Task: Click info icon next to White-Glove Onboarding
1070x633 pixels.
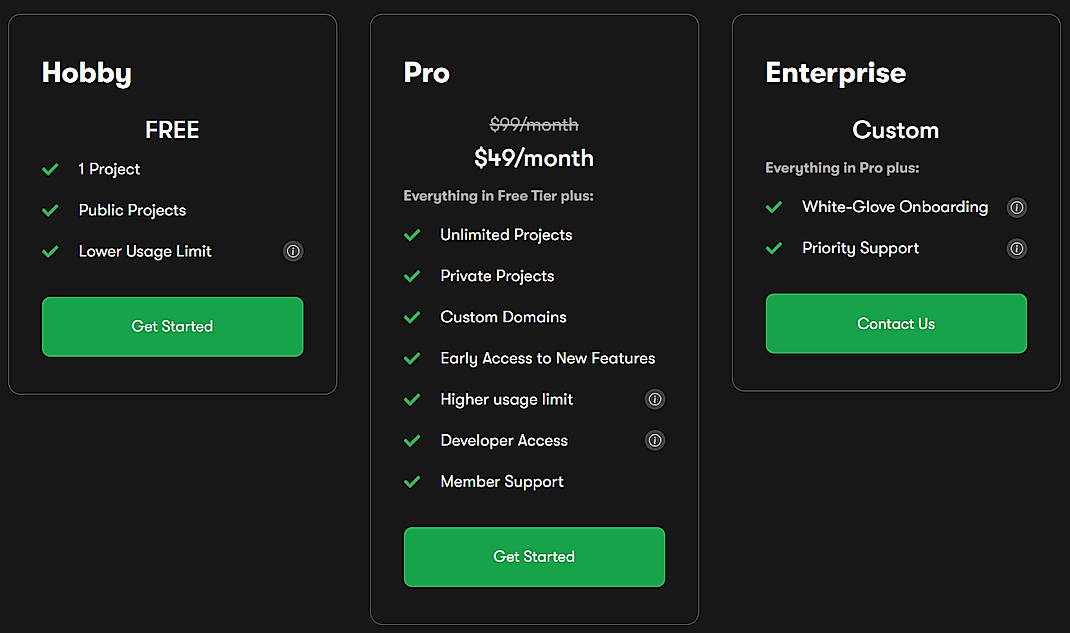Action: [1017, 207]
